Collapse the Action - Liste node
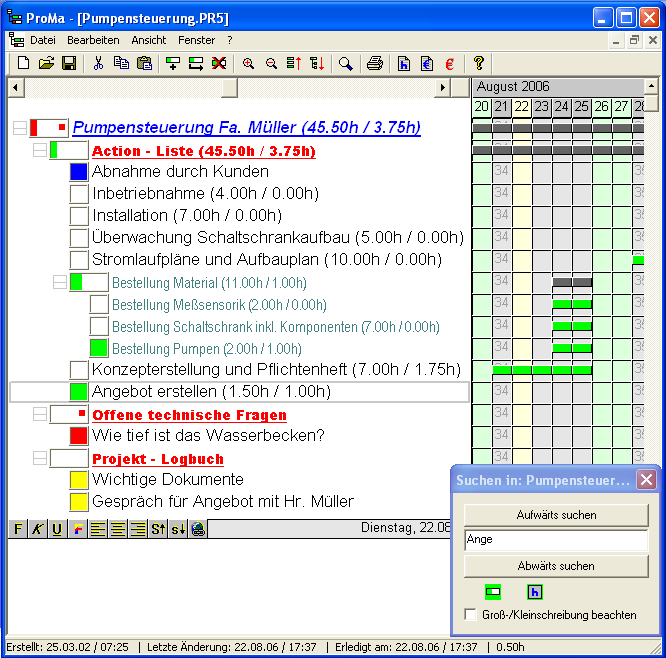Image resolution: width=666 pixels, height=658 pixels. coord(40,150)
